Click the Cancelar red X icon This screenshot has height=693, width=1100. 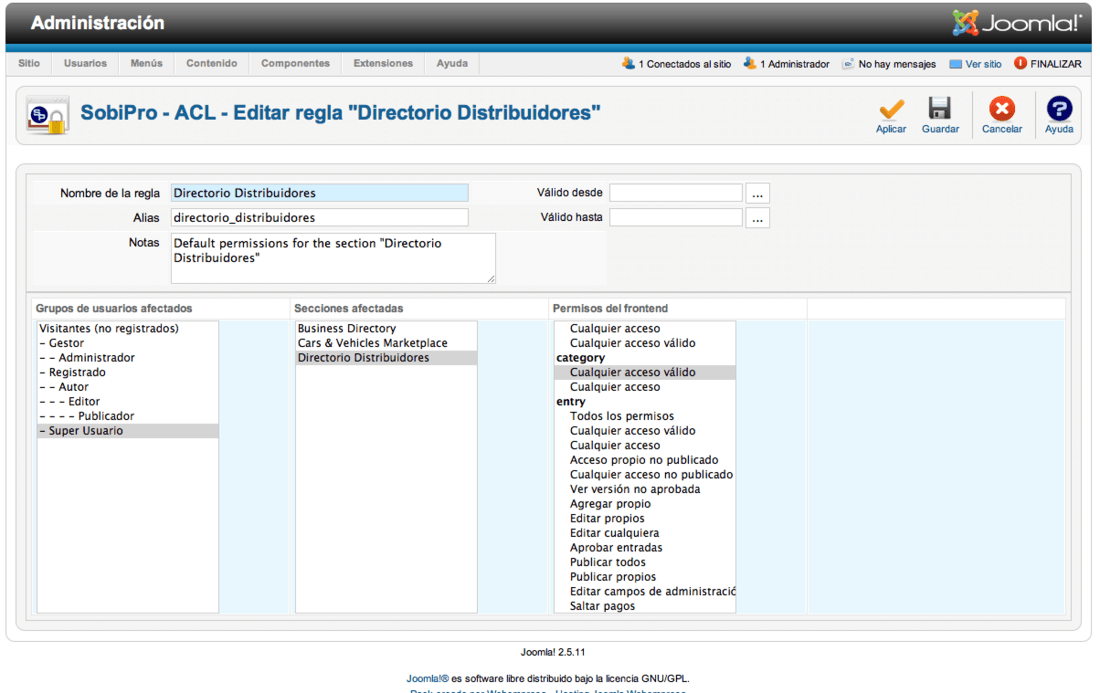[1002, 109]
